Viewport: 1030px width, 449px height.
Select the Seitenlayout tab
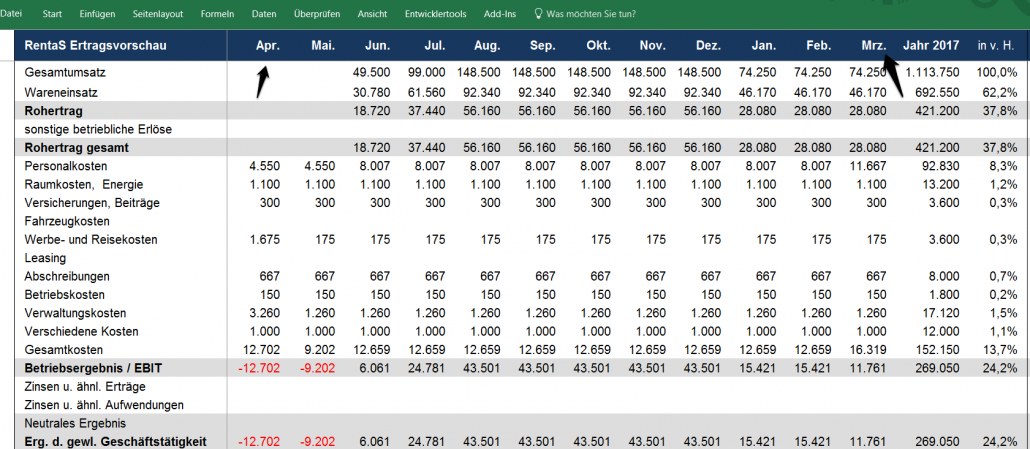coord(158,14)
